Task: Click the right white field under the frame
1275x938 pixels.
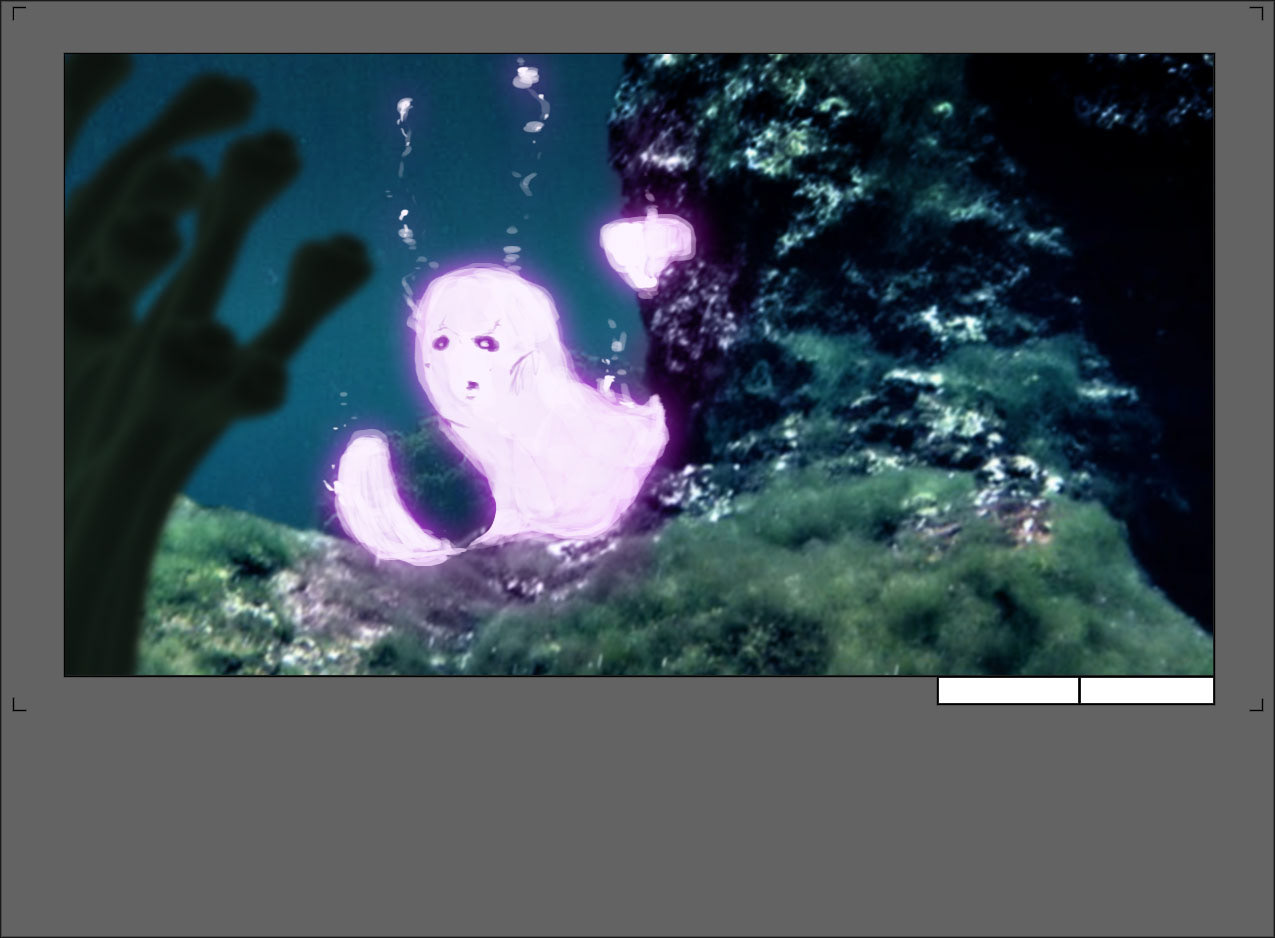Action: tap(1147, 691)
